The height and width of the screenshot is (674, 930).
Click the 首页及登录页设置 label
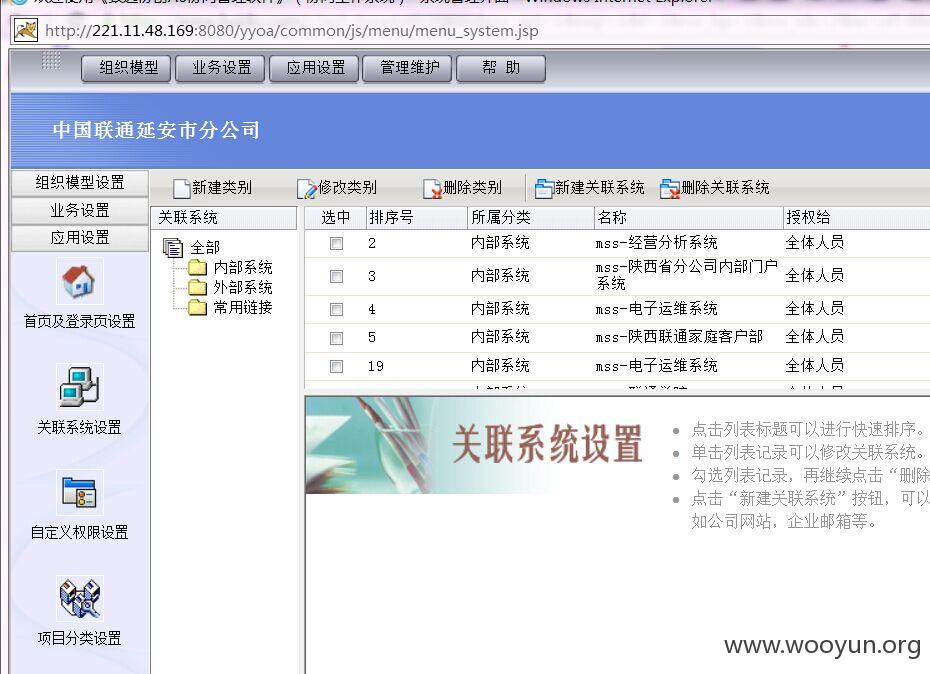tap(79, 322)
